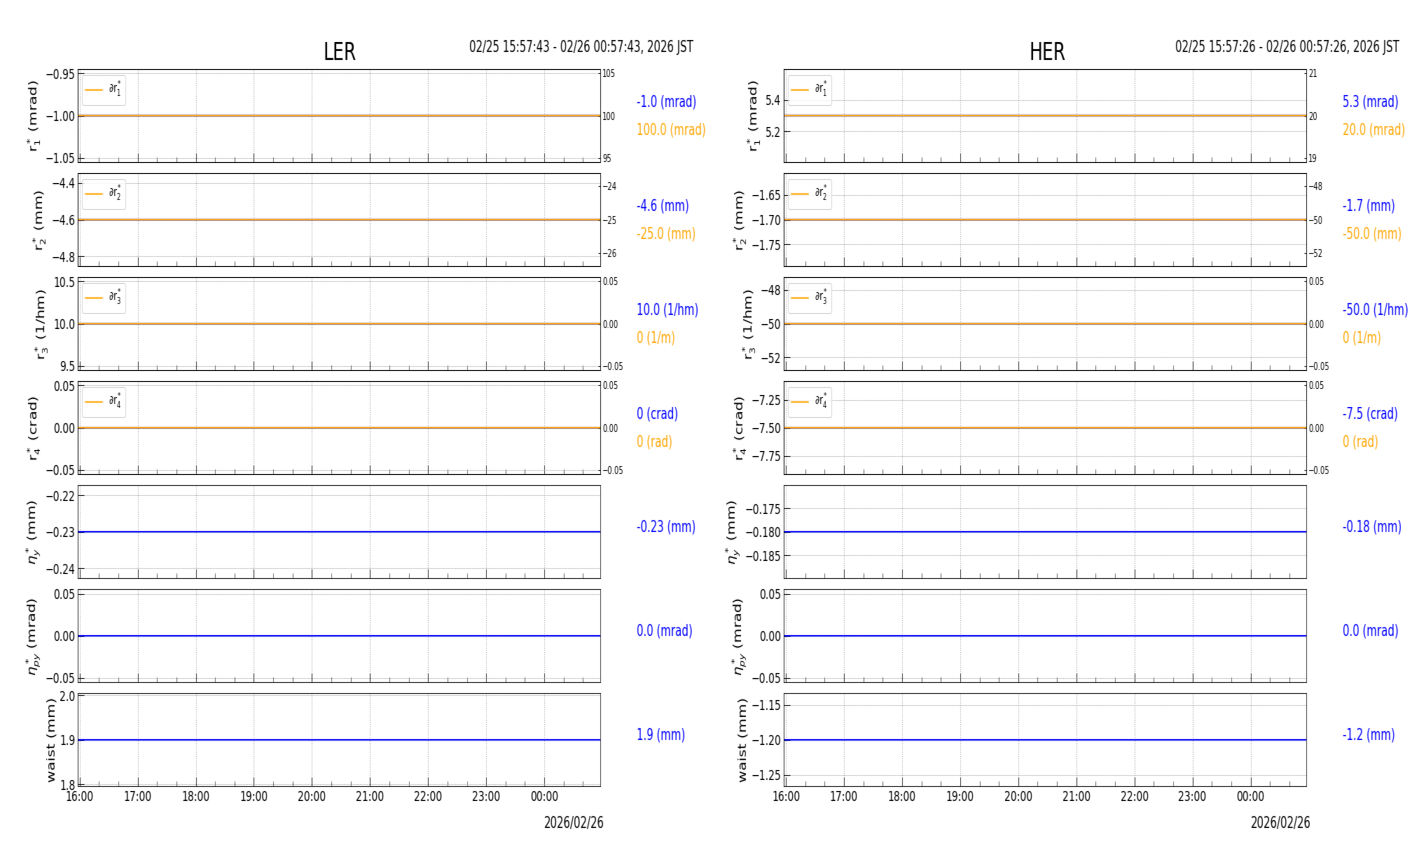This screenshot has height=864, width=1412.
Task: Click the LER waist (mm) axis label
Action: 50,740
